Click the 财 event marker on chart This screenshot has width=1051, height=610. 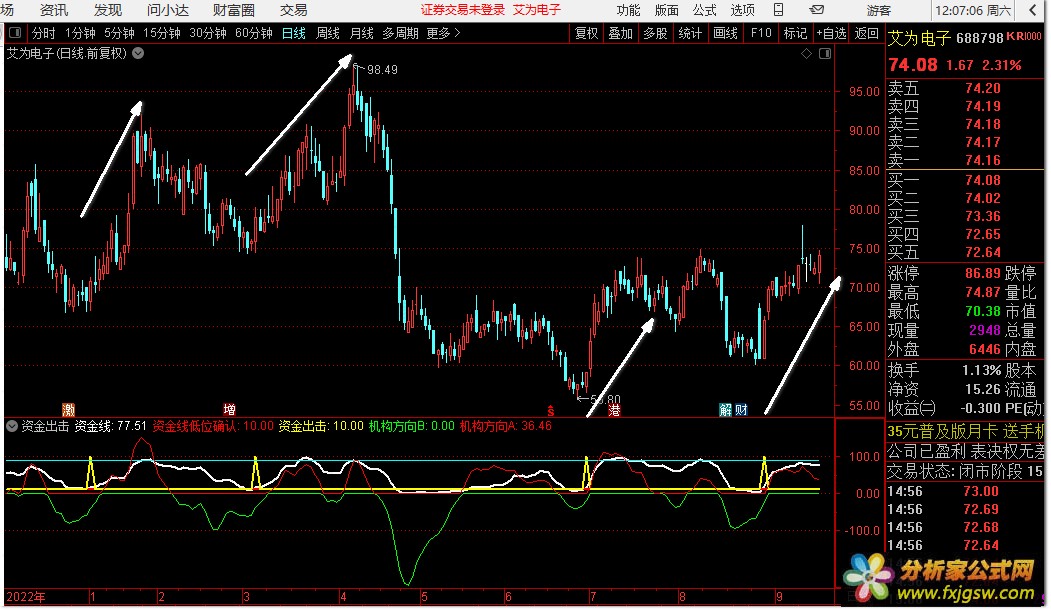point(741,410)
